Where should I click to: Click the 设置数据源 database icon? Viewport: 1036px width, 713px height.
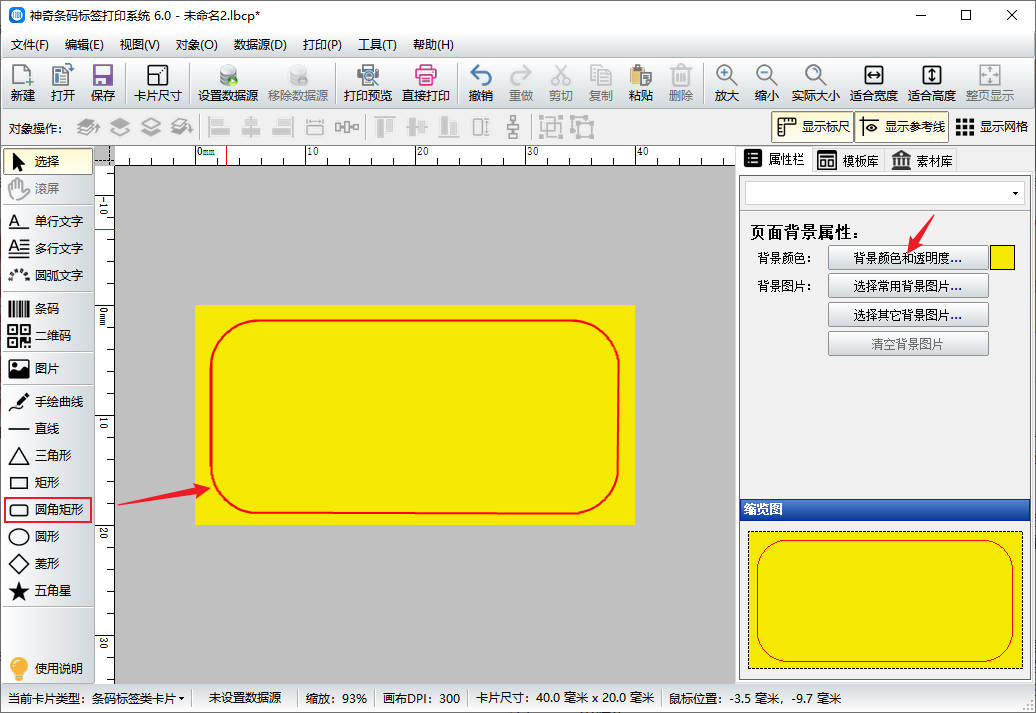(x=228, y=82)
